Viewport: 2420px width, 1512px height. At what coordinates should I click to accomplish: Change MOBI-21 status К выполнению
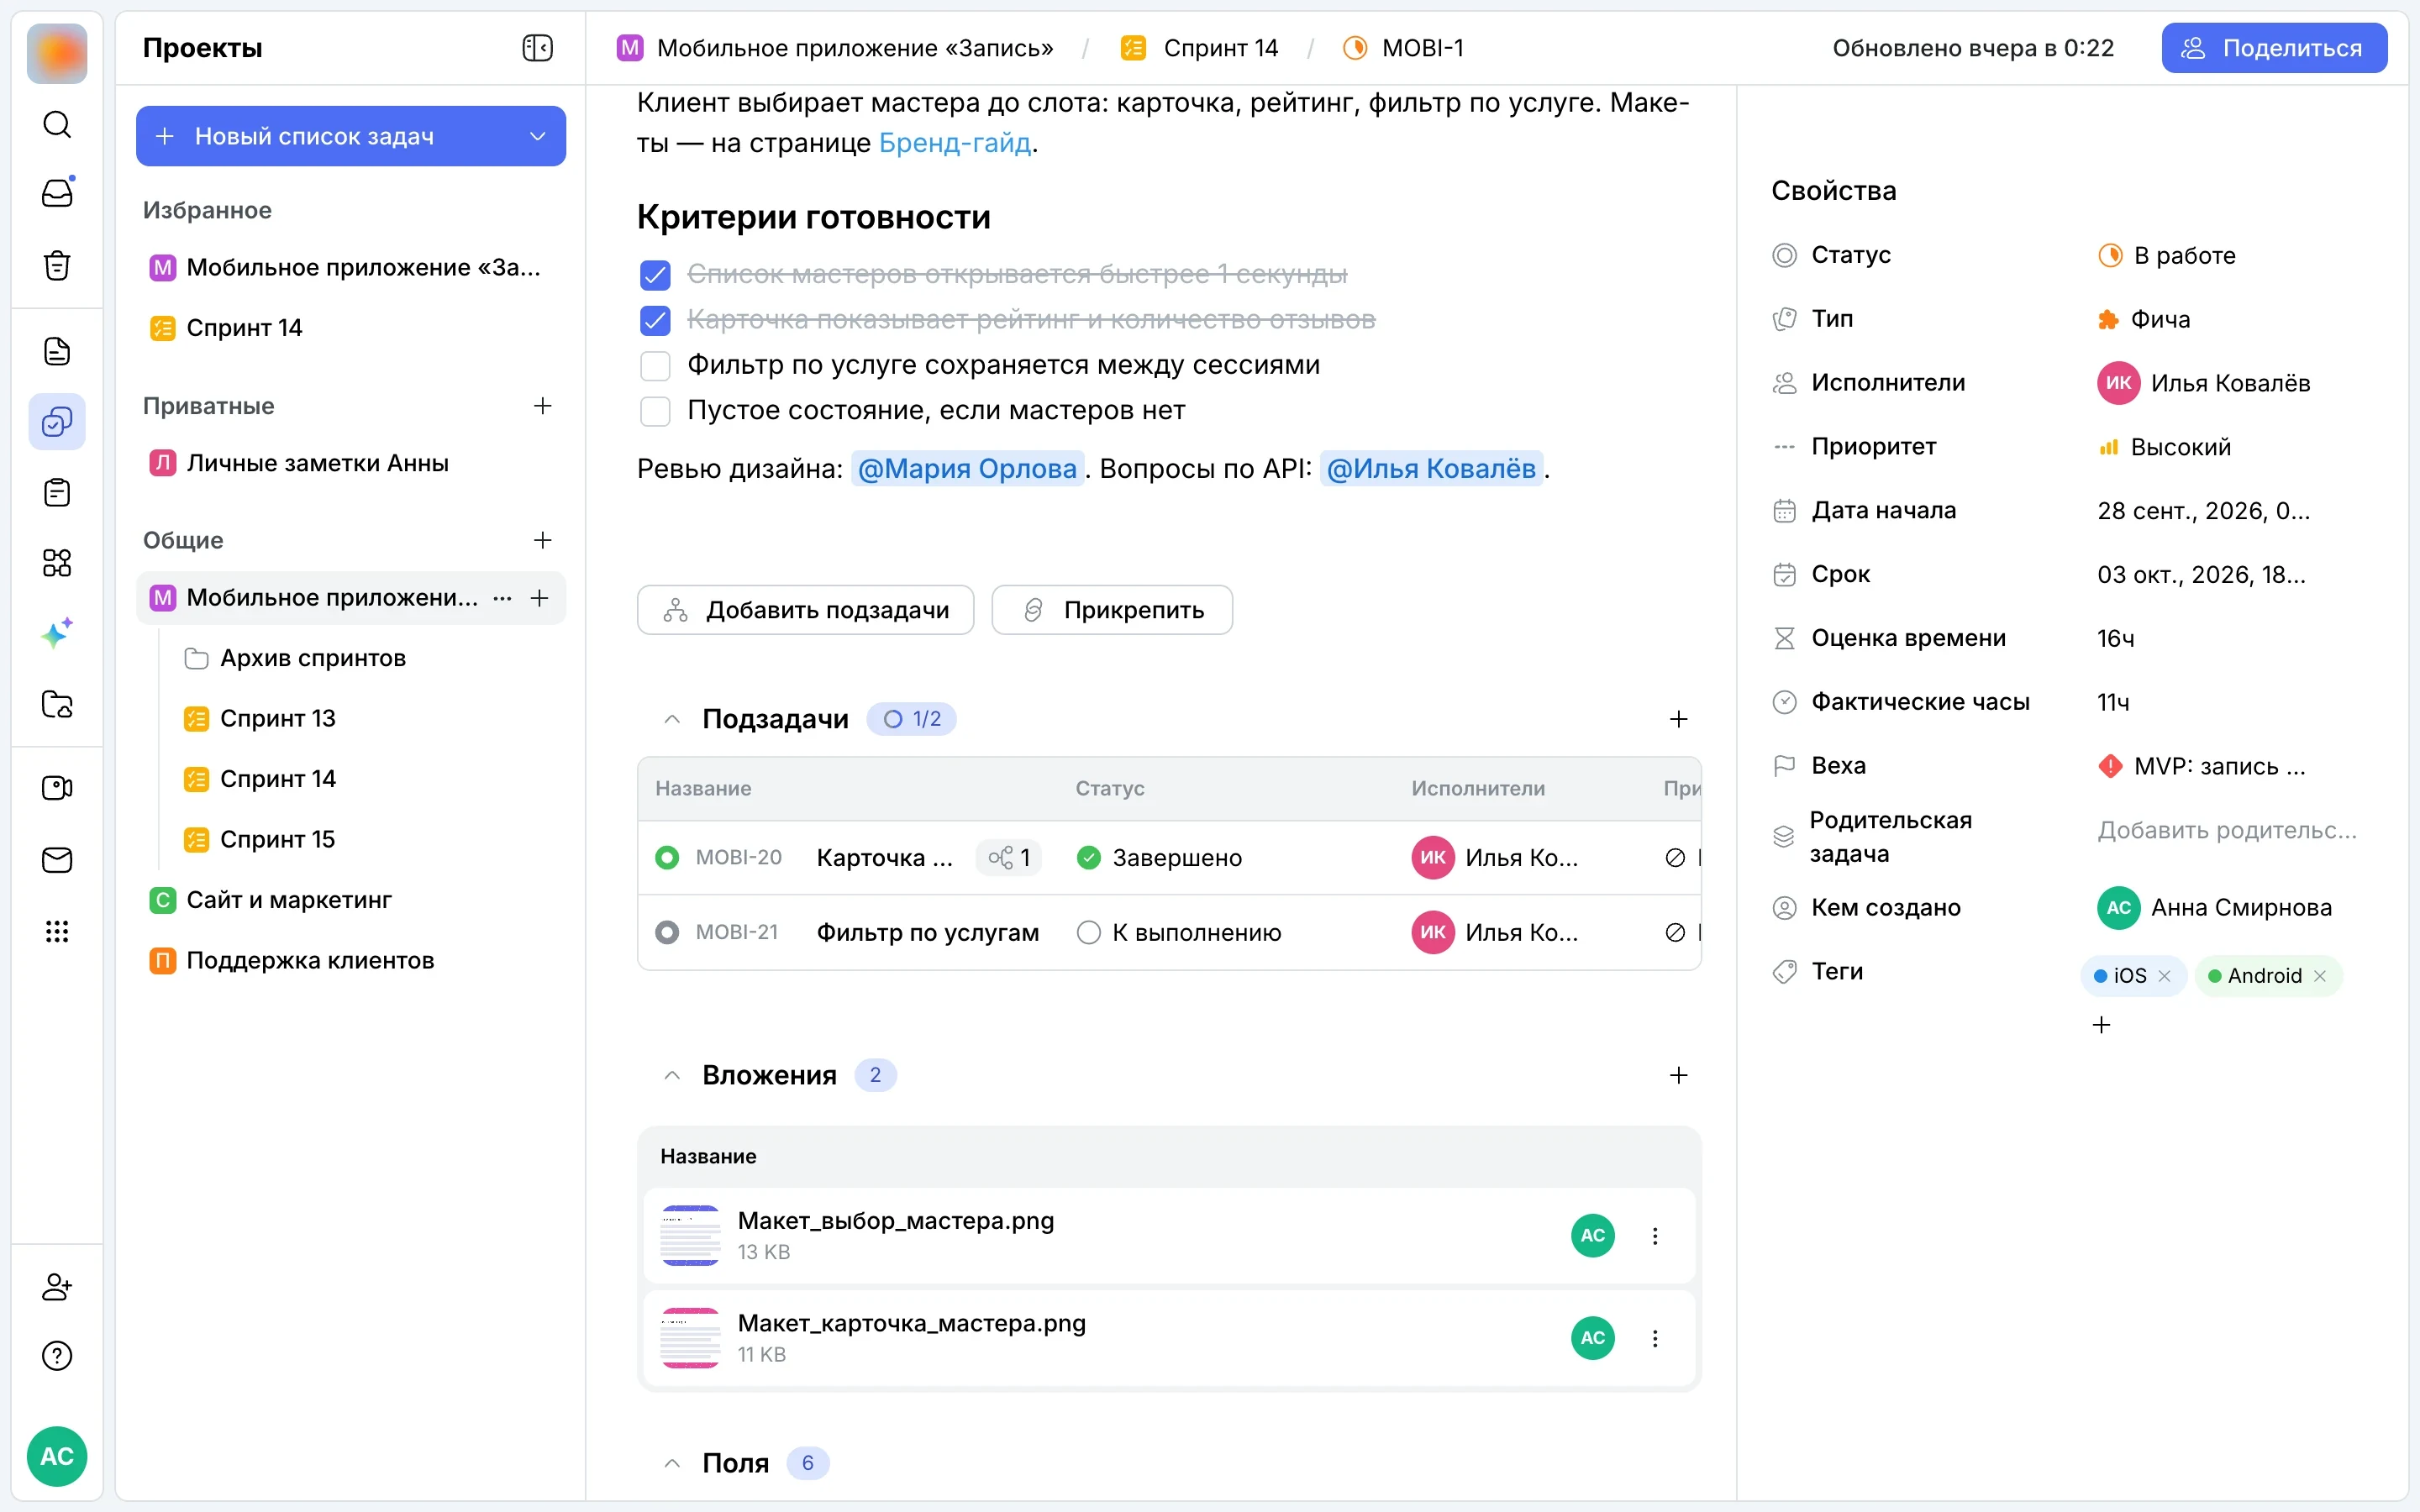tap(1179, 932)
